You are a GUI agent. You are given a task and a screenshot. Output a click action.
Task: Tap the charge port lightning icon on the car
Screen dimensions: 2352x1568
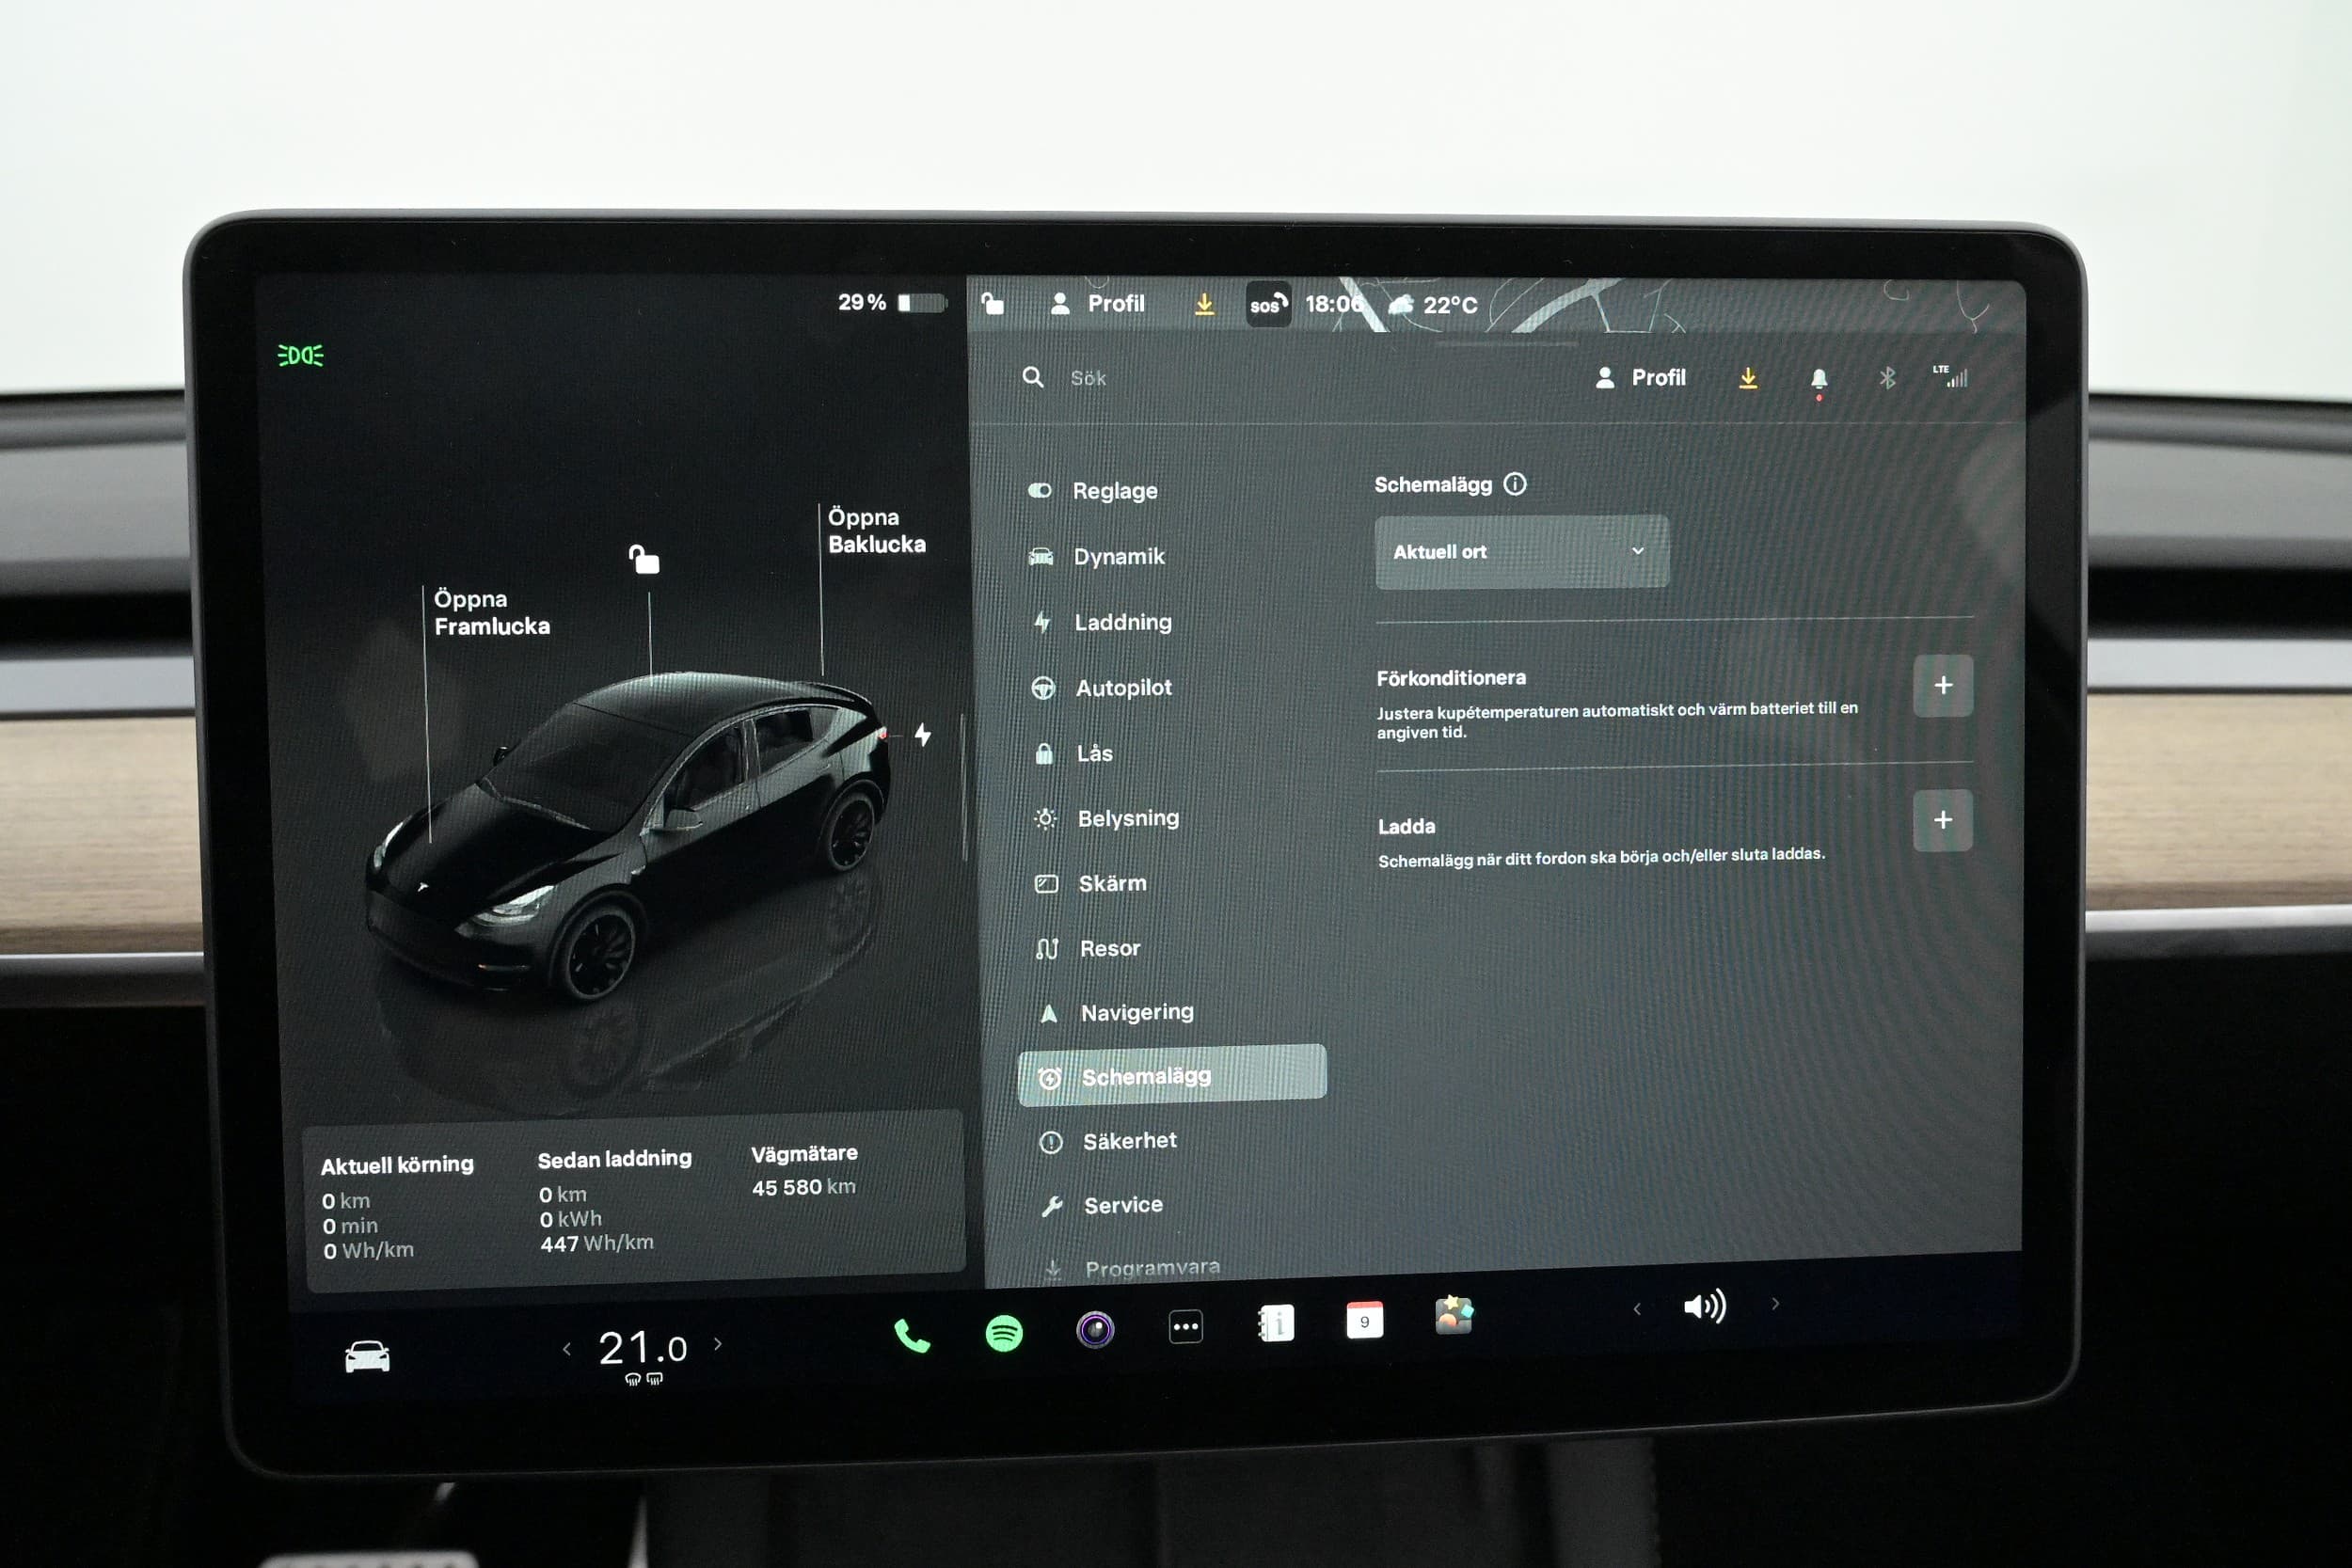[923, 735]
